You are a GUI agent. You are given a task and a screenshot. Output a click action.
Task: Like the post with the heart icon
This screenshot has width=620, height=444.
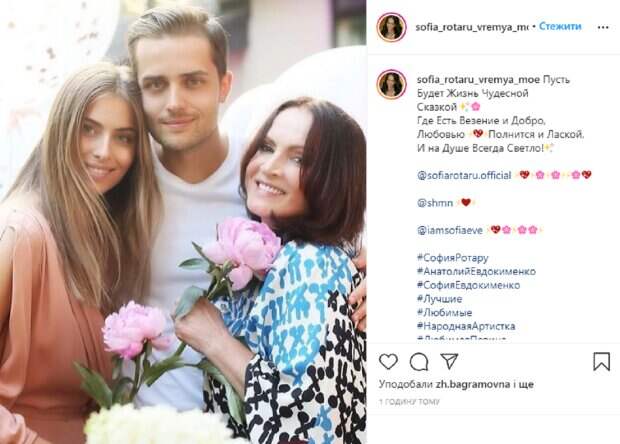(388, 361)
